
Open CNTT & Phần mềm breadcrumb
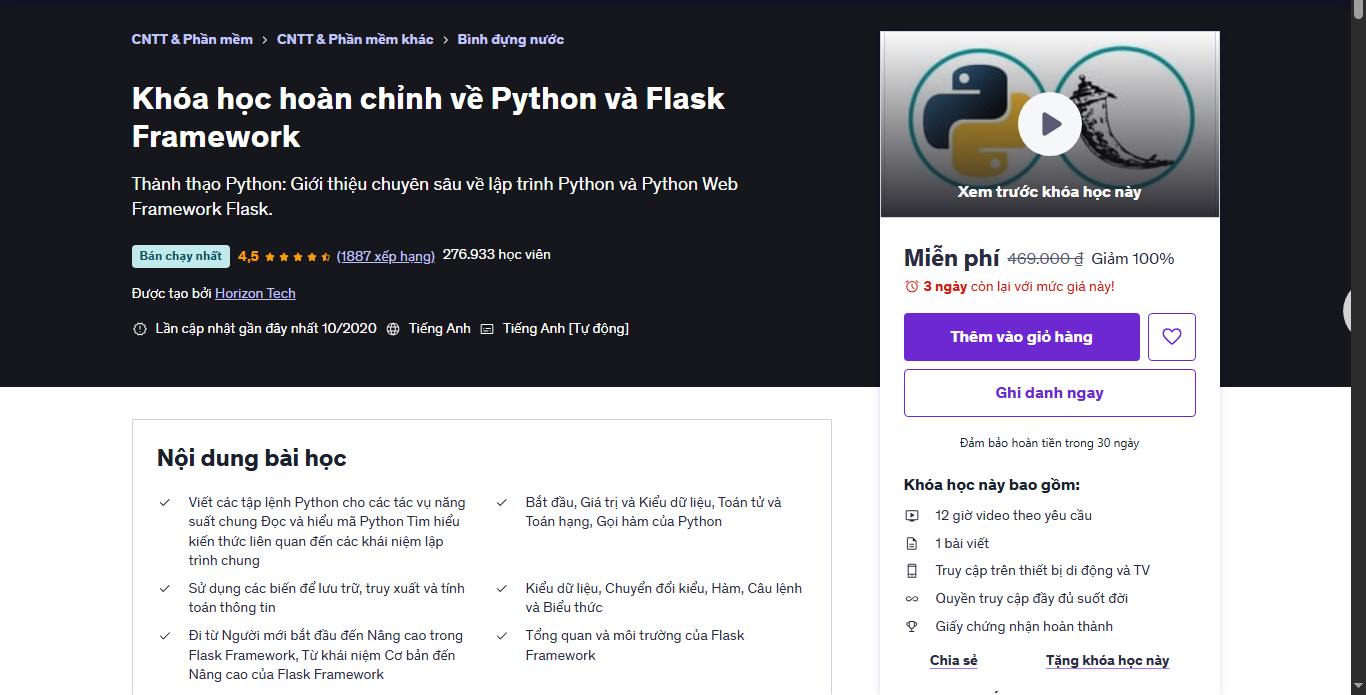pos(192,39)
